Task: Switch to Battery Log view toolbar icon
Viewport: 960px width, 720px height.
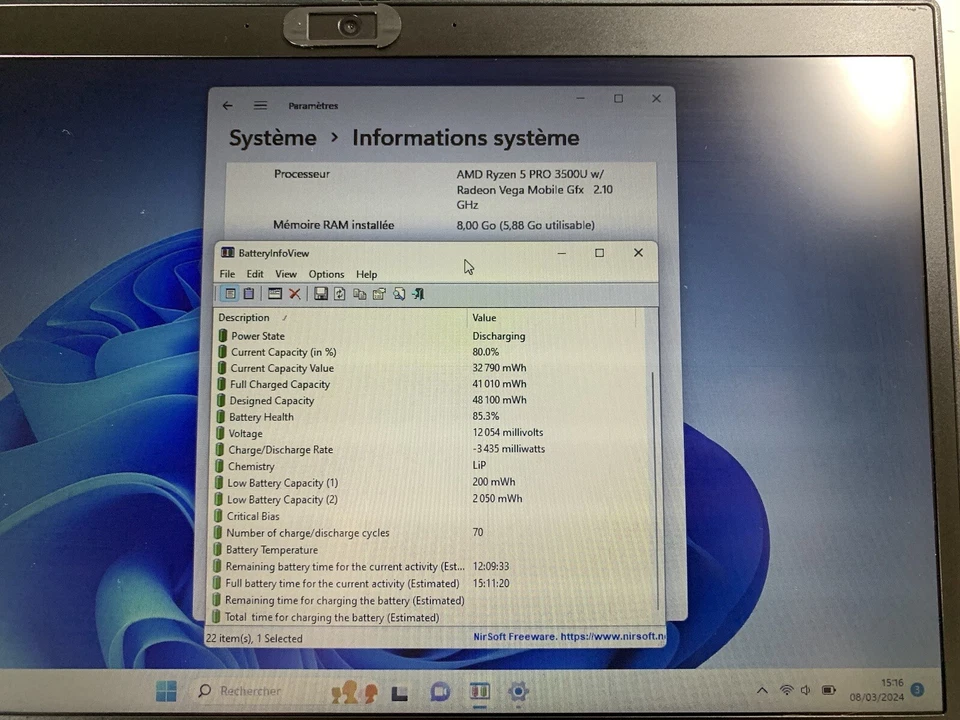Action: click(x=249, y=294)
